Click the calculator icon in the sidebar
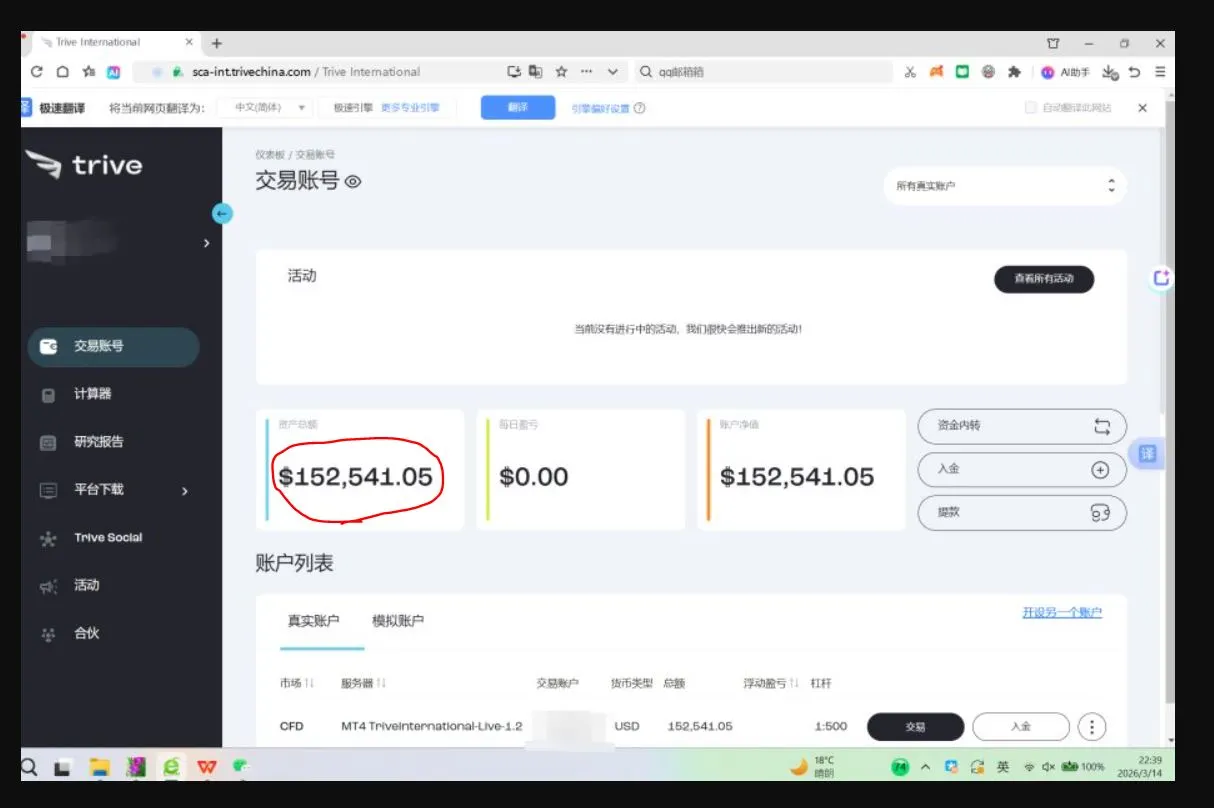This screenshot has height=808, width=1214. coord(48,395)
